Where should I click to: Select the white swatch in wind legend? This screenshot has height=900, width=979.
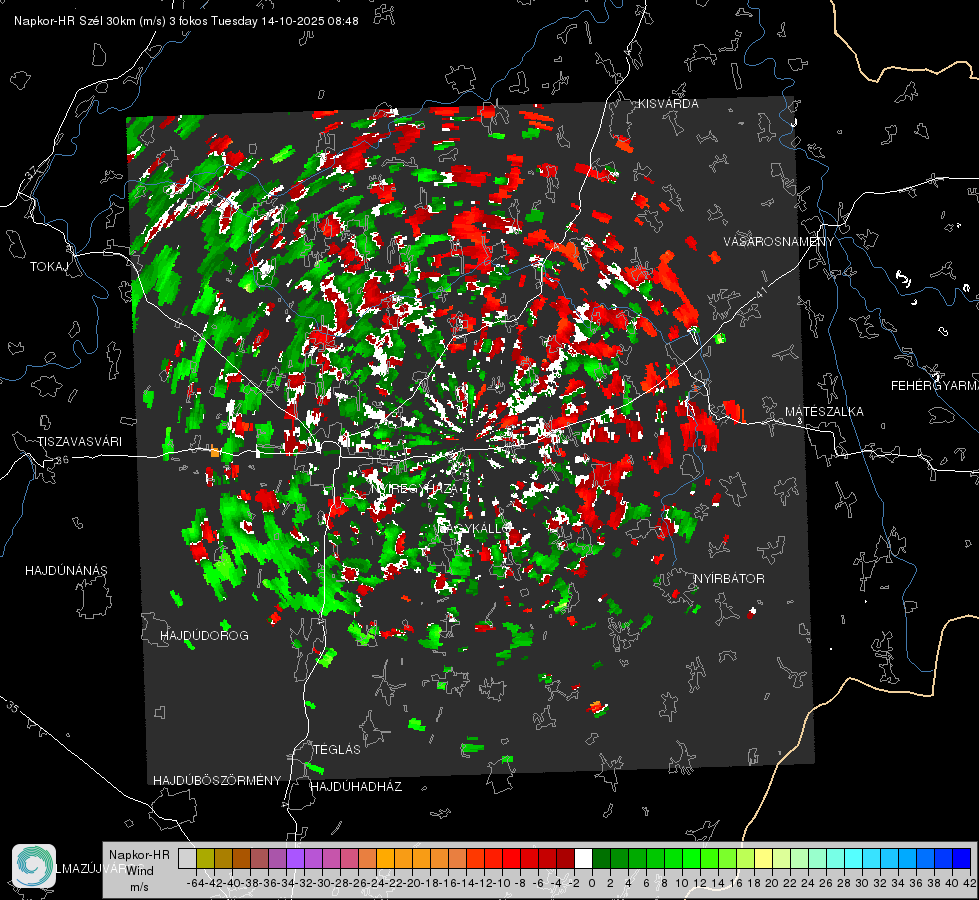583,858
